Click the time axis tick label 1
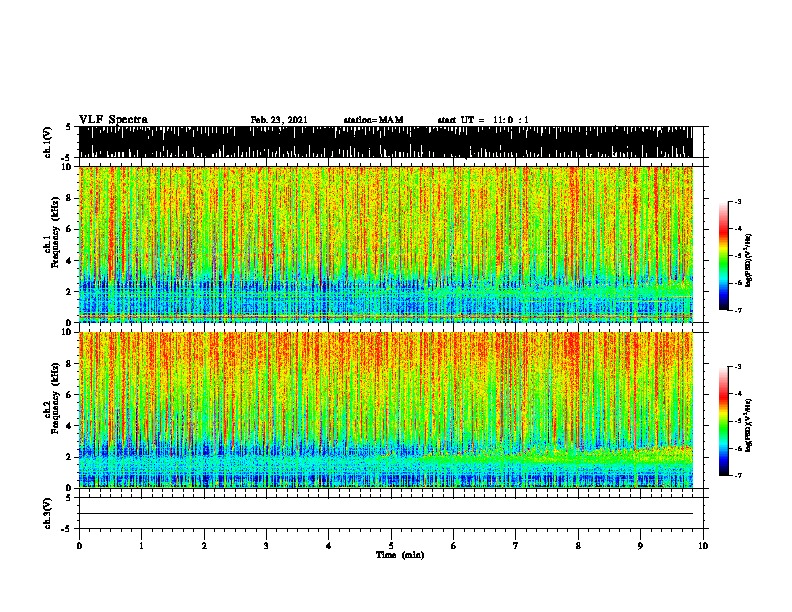Screen dimensions: 792x612 [x=141, y=546]
